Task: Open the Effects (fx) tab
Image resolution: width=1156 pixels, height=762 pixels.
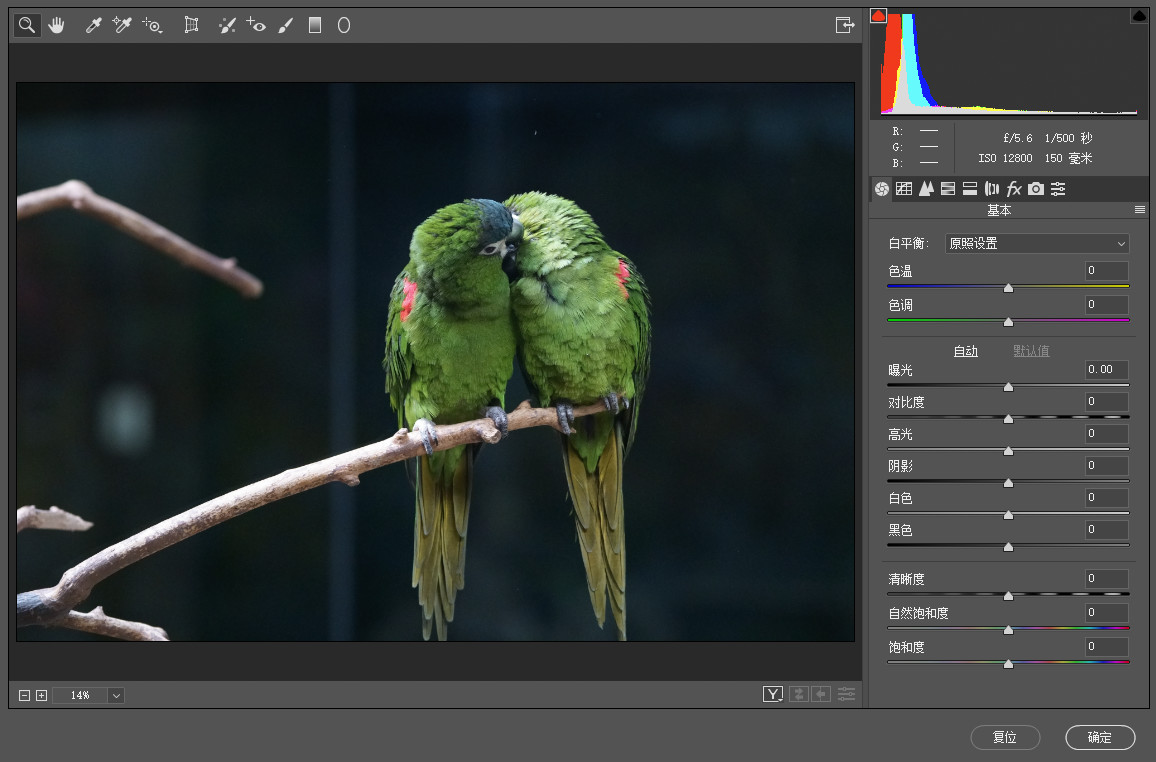Action: coord(1014,189)
